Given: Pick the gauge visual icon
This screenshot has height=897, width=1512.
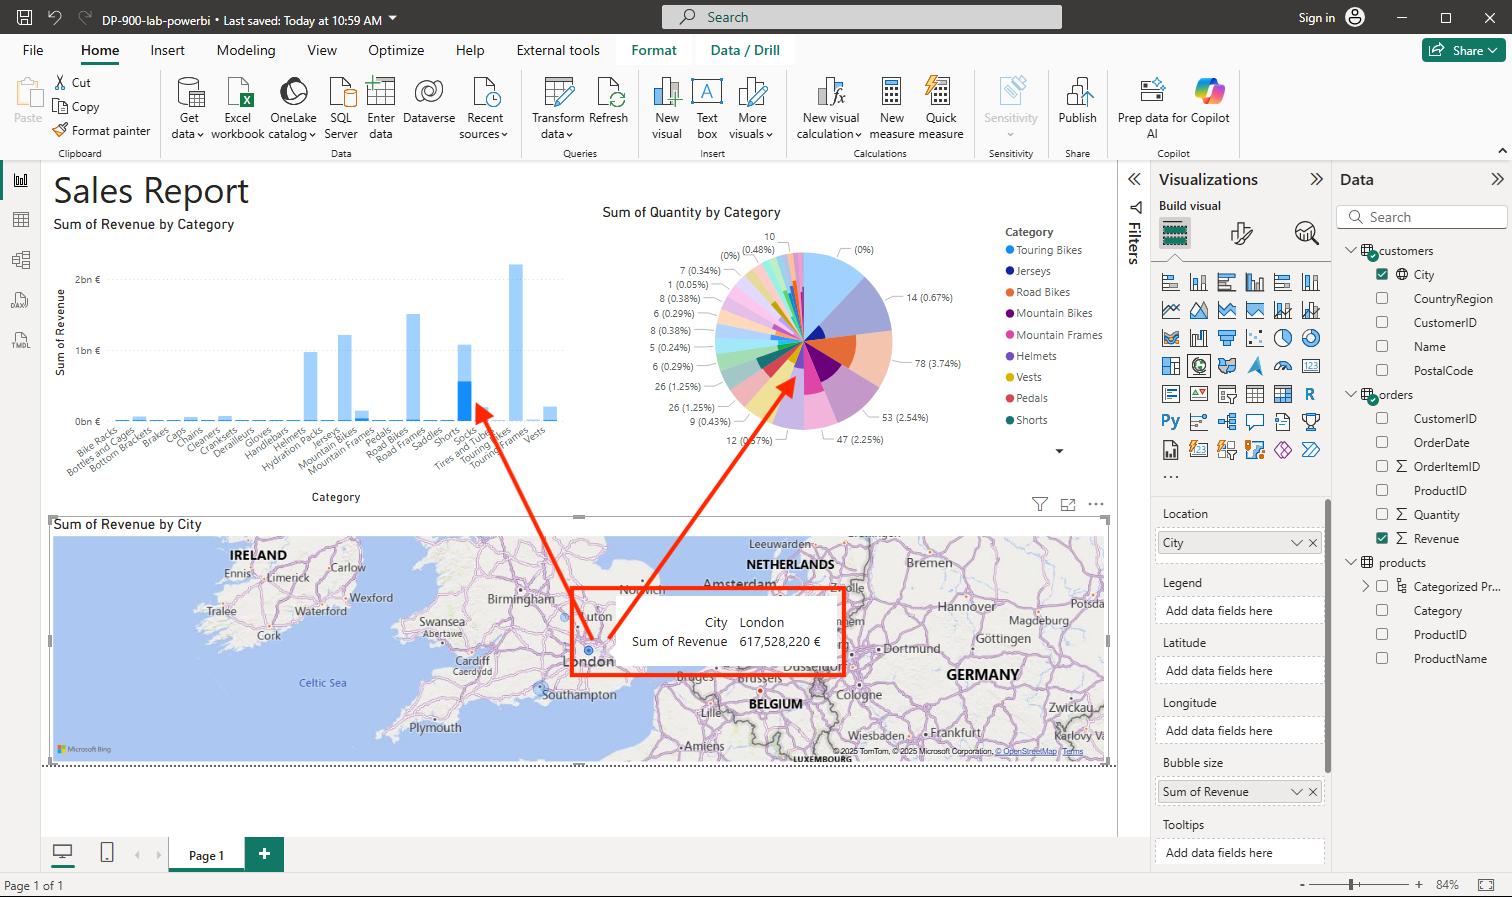Looking at the screenshot, I should click(x=1283, y=366).
